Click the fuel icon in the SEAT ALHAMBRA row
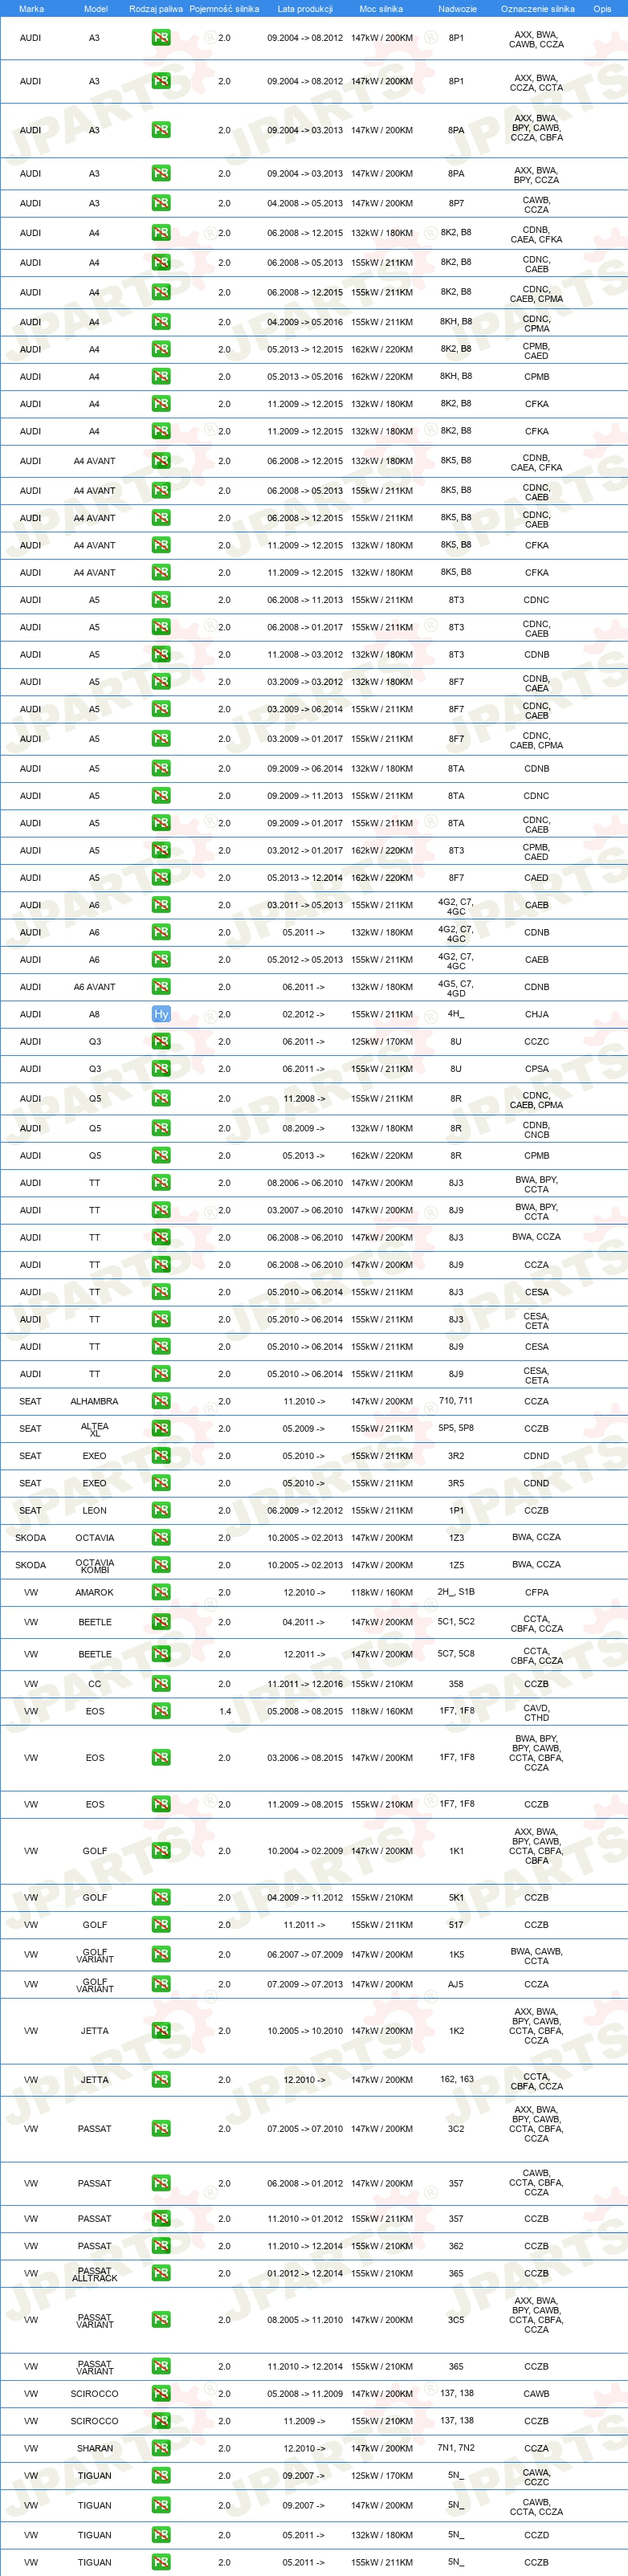Image resolution: width=628 pixels, height=2576 pixels. (x=161, y=1401)
